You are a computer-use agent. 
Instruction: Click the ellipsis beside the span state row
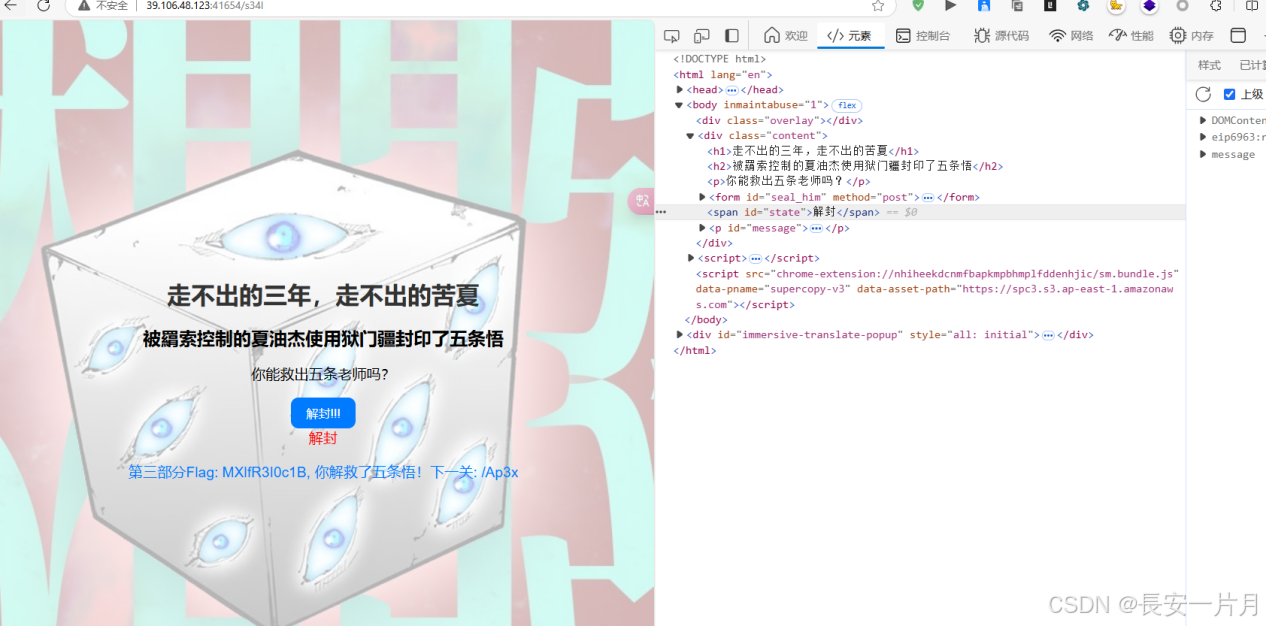tap(660, 212)
